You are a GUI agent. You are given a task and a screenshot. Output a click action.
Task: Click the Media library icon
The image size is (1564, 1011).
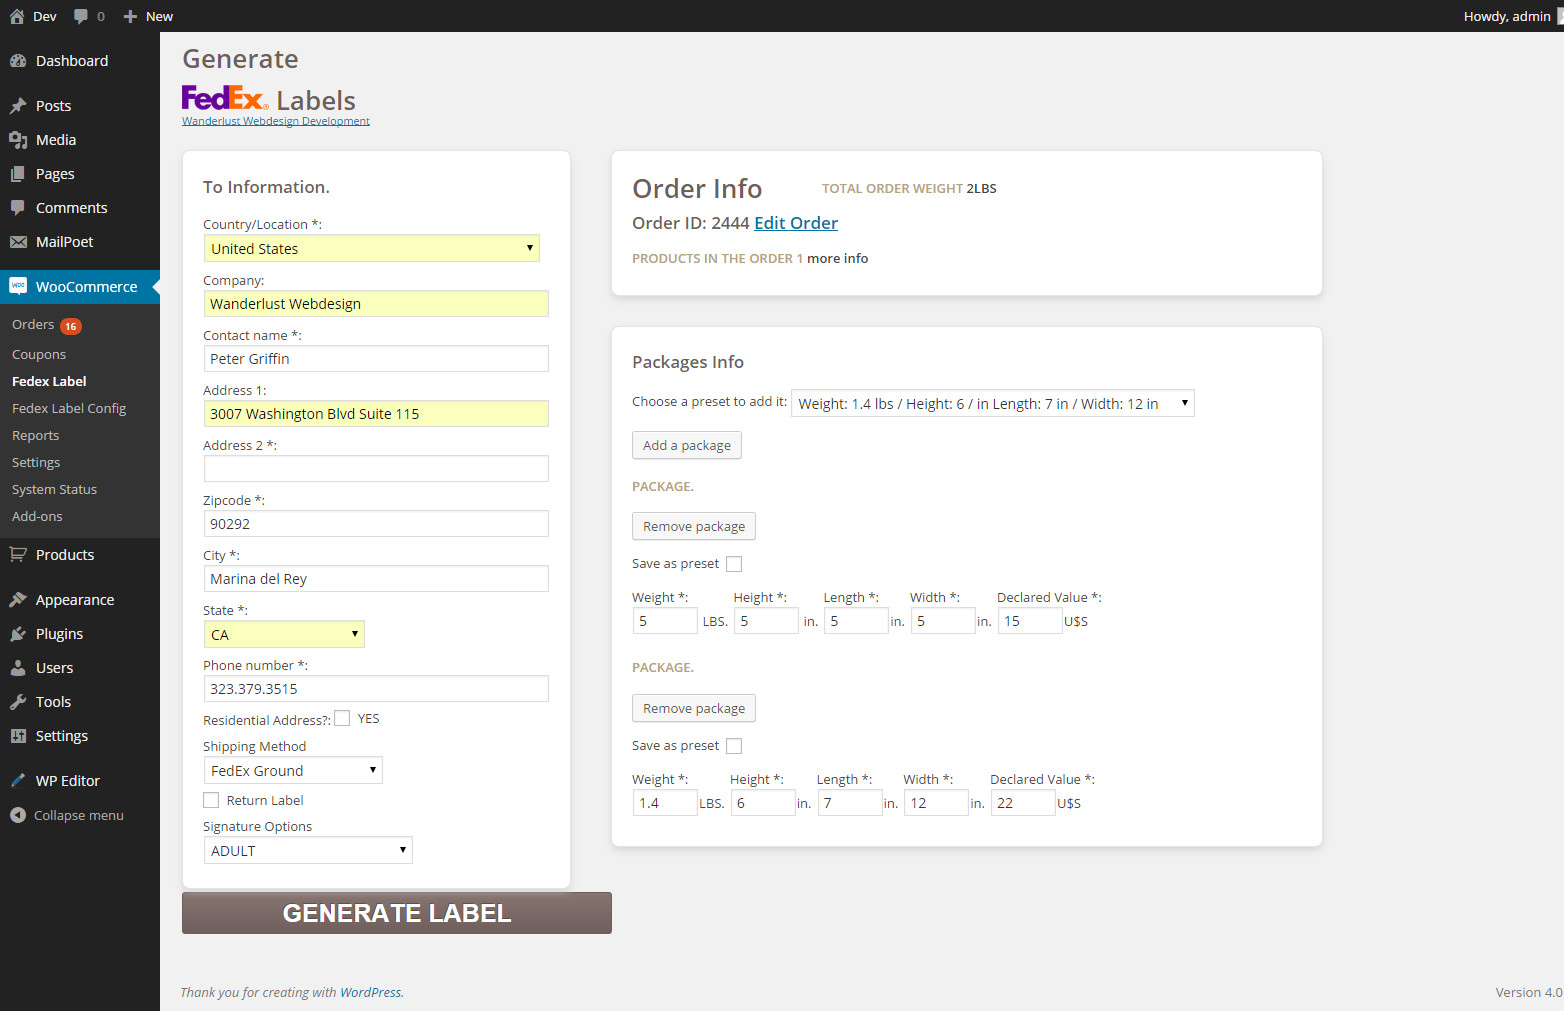coord(18,140)
